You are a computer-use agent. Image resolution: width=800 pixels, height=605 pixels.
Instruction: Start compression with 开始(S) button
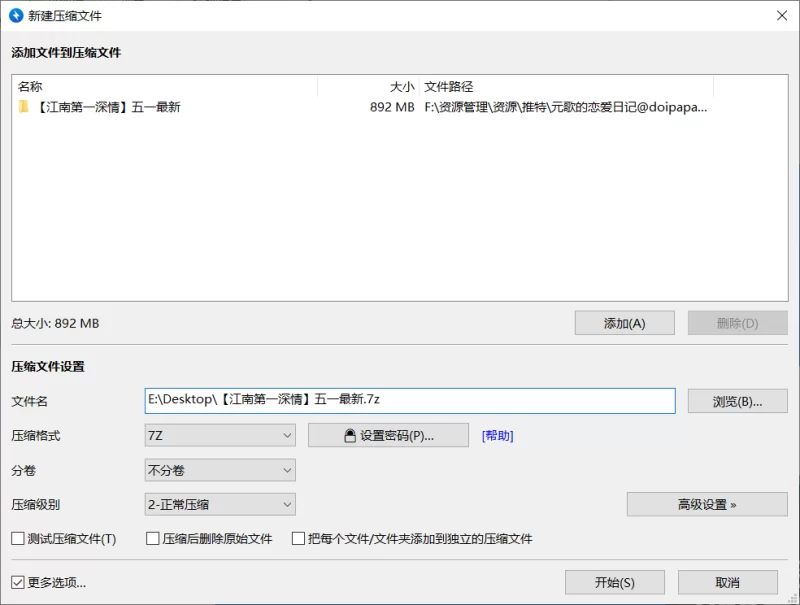pyautogui.click(x=614, y=583)
